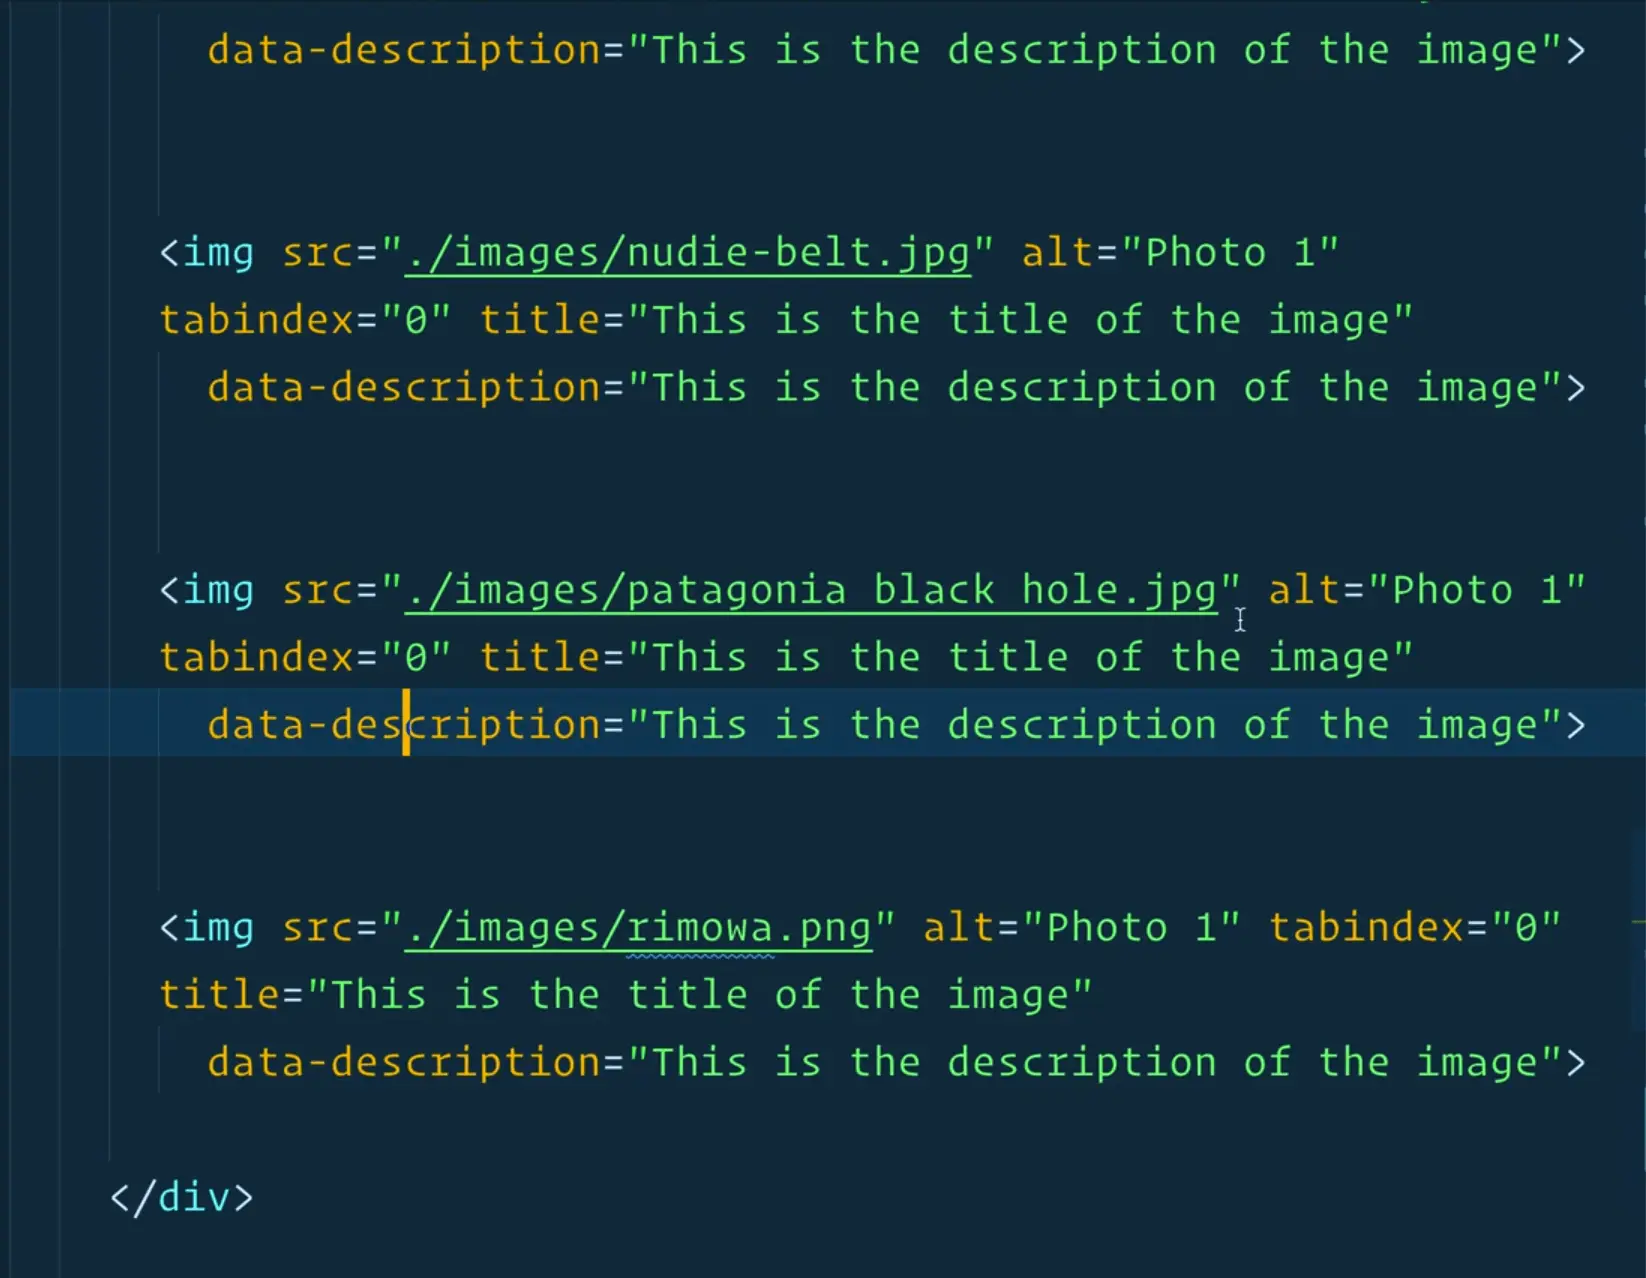Click the alt attribute after rimowa.png
The height and width of the screenshot is (1278, 1646).
[958, 928]
